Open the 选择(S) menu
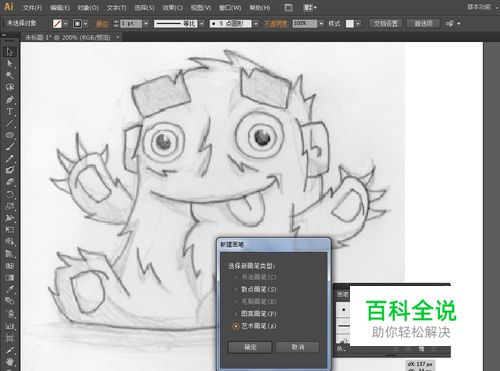This screenshot has width=500, height=371. pos(144,7)
